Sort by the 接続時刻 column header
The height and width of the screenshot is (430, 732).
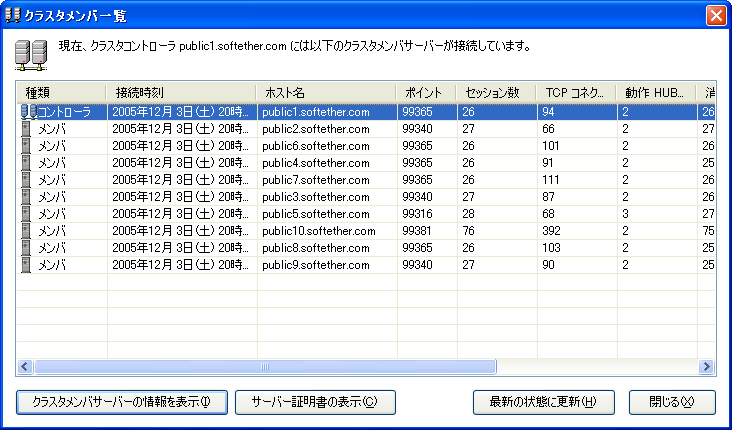(182, 93)
